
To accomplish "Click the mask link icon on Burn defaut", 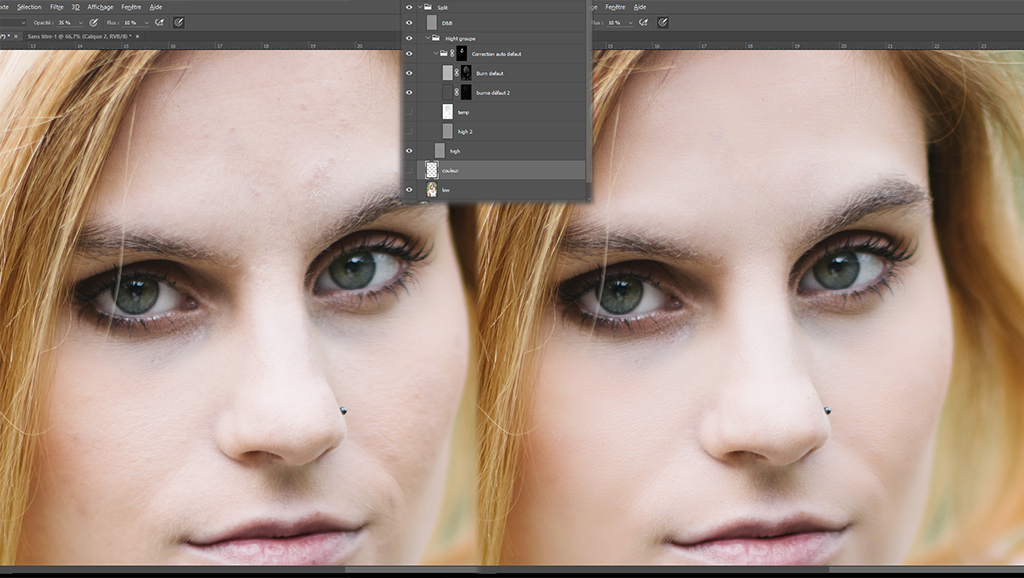I will point(456,73).
